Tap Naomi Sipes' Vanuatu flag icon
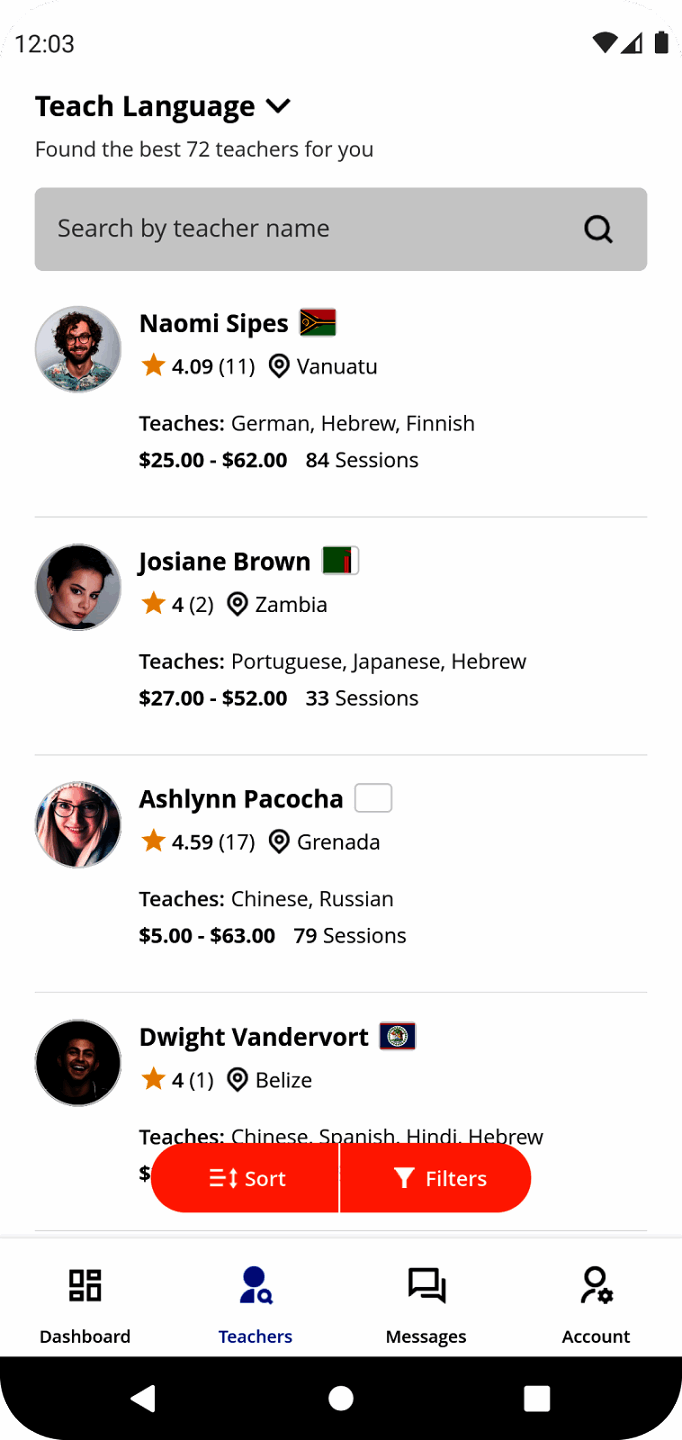Screen dimensions: 682x1440 tap(318, 323)
